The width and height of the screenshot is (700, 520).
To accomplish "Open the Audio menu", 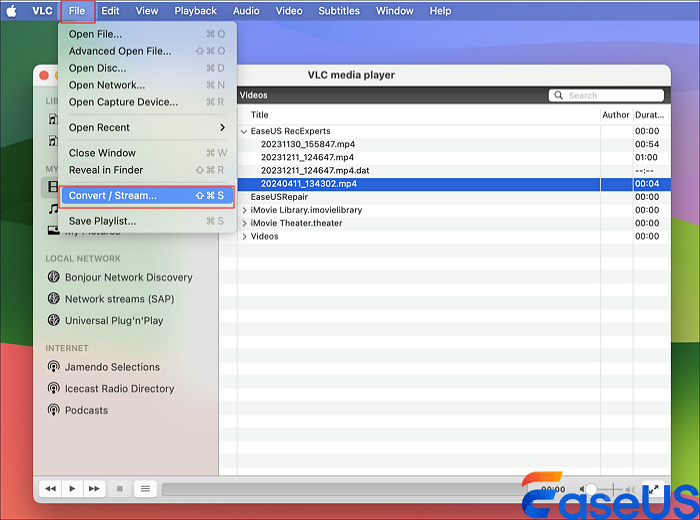I will (246, 11).
